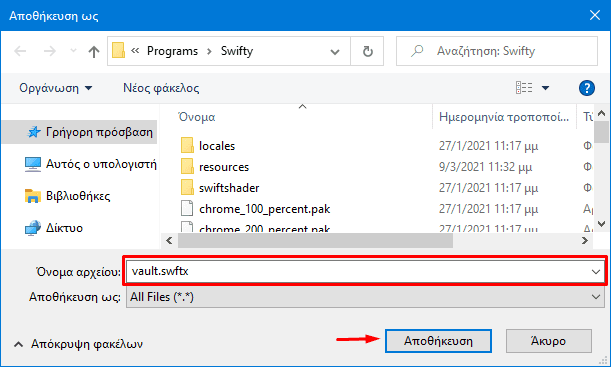Open more view options dropdown

point(545,88)
